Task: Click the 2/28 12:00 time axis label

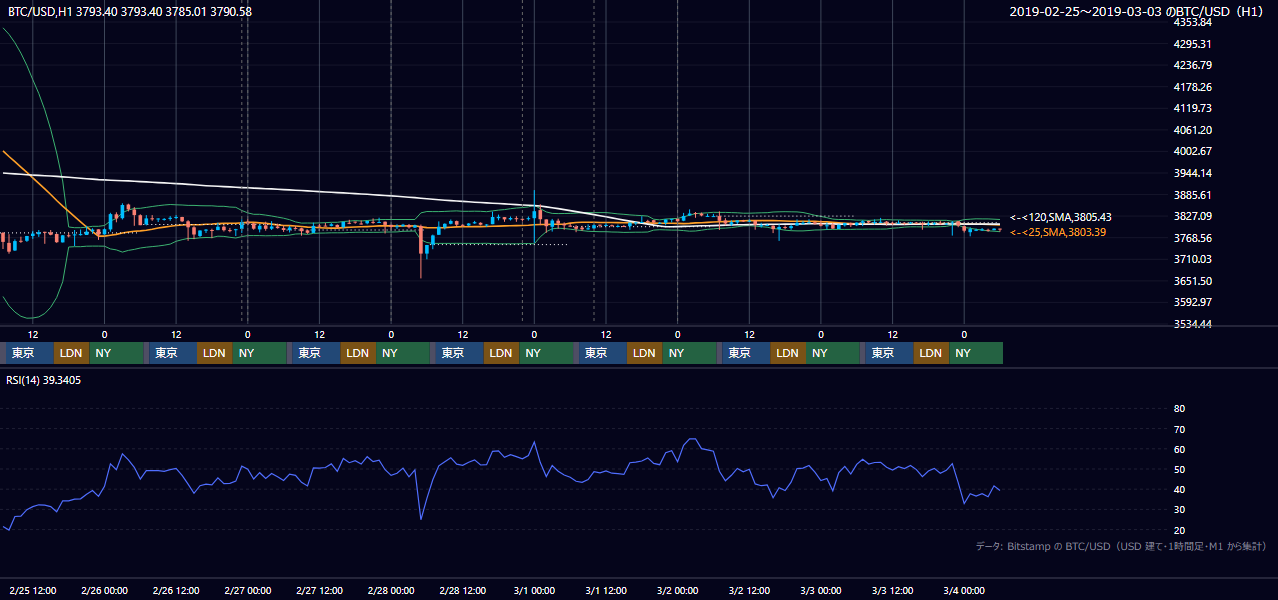Action: pyautogui.click(x=463, y=590)
